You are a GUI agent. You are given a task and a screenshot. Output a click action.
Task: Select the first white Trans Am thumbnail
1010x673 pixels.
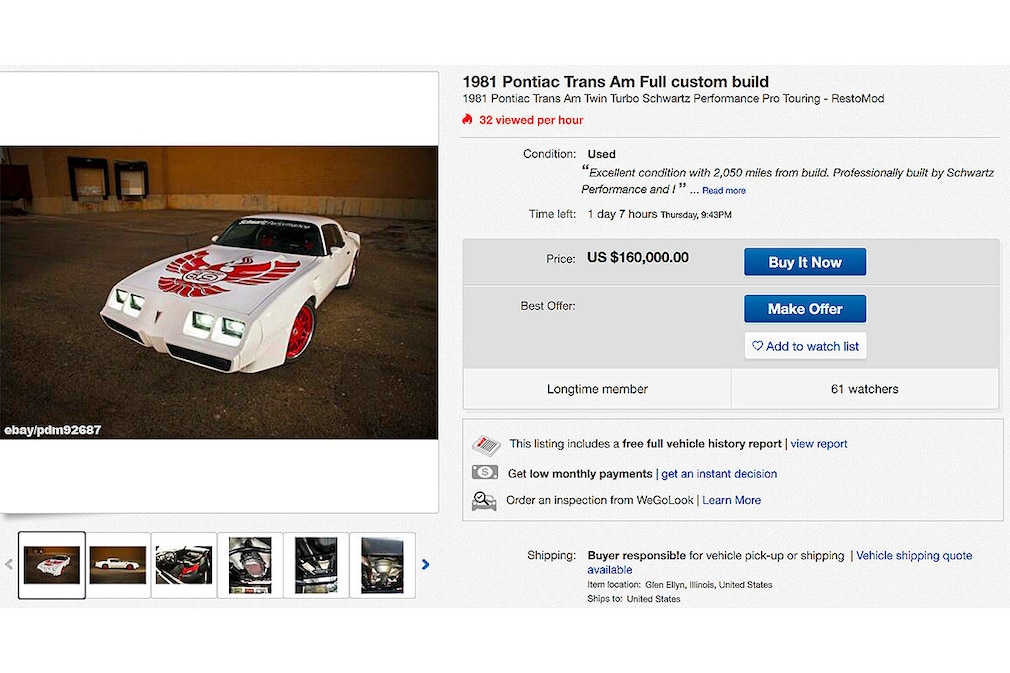pyautogui.click(x=52, y=565)
